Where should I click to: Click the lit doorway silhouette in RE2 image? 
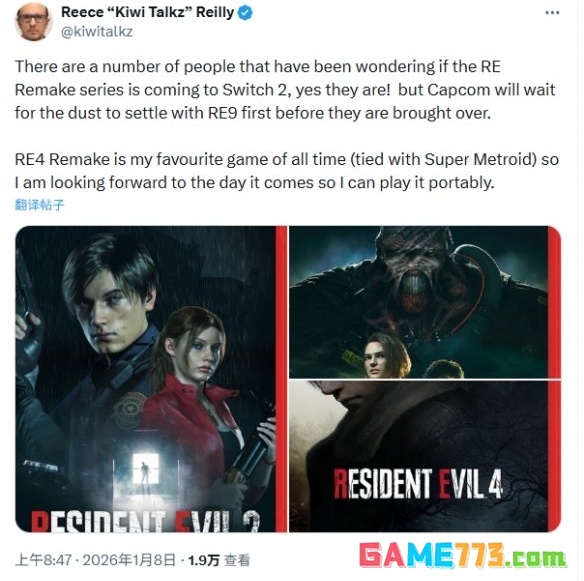pyautogui.click(x=145, y=471)
